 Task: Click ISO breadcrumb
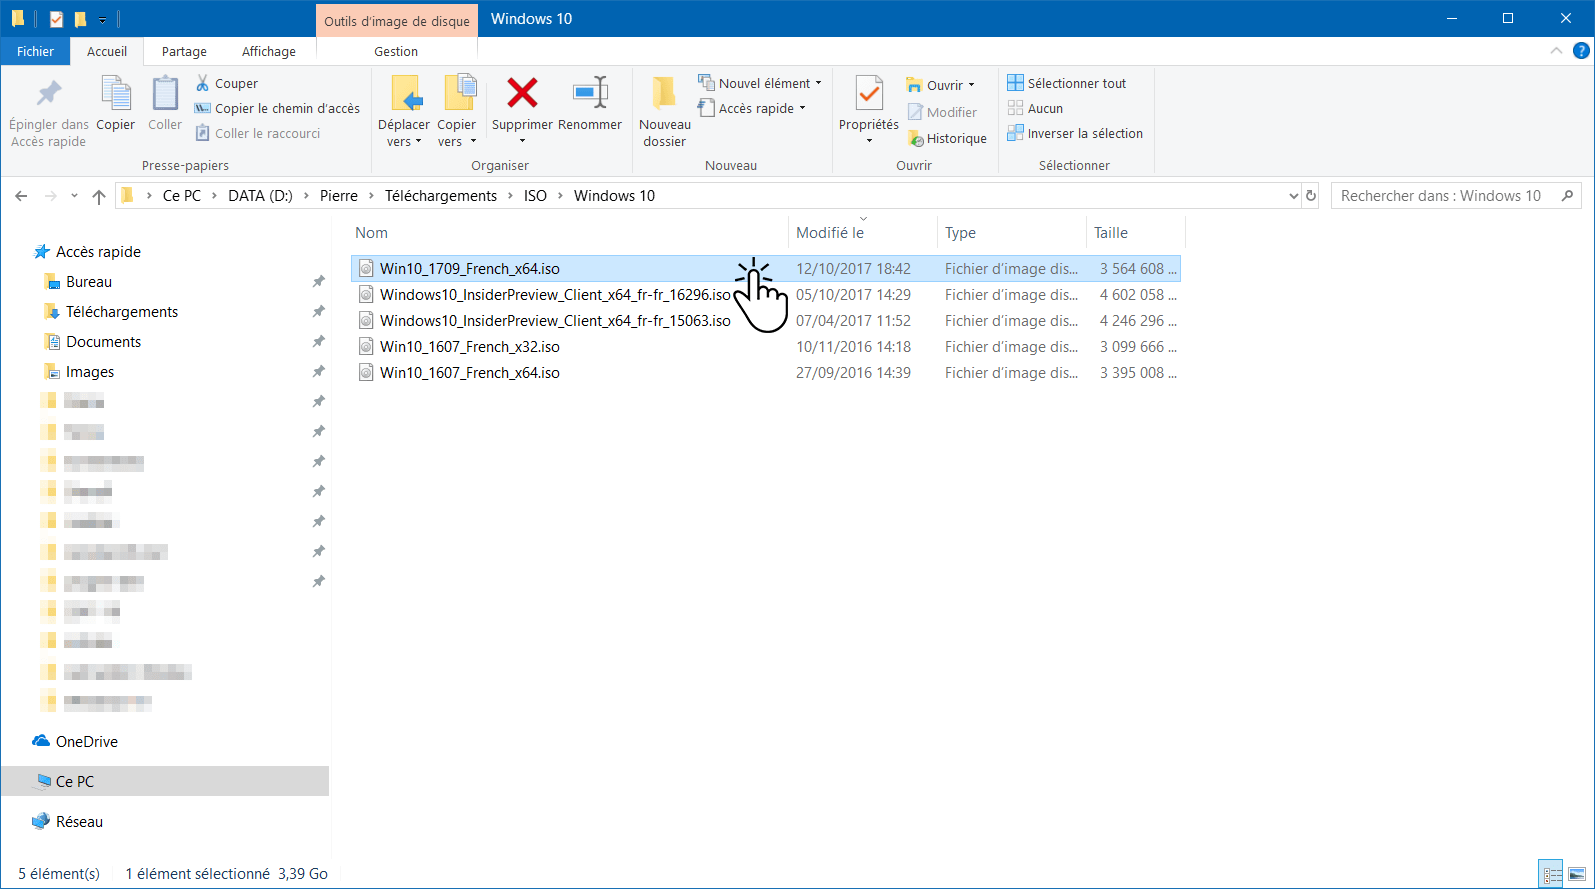pyautogui.click(x=535, y=196)
